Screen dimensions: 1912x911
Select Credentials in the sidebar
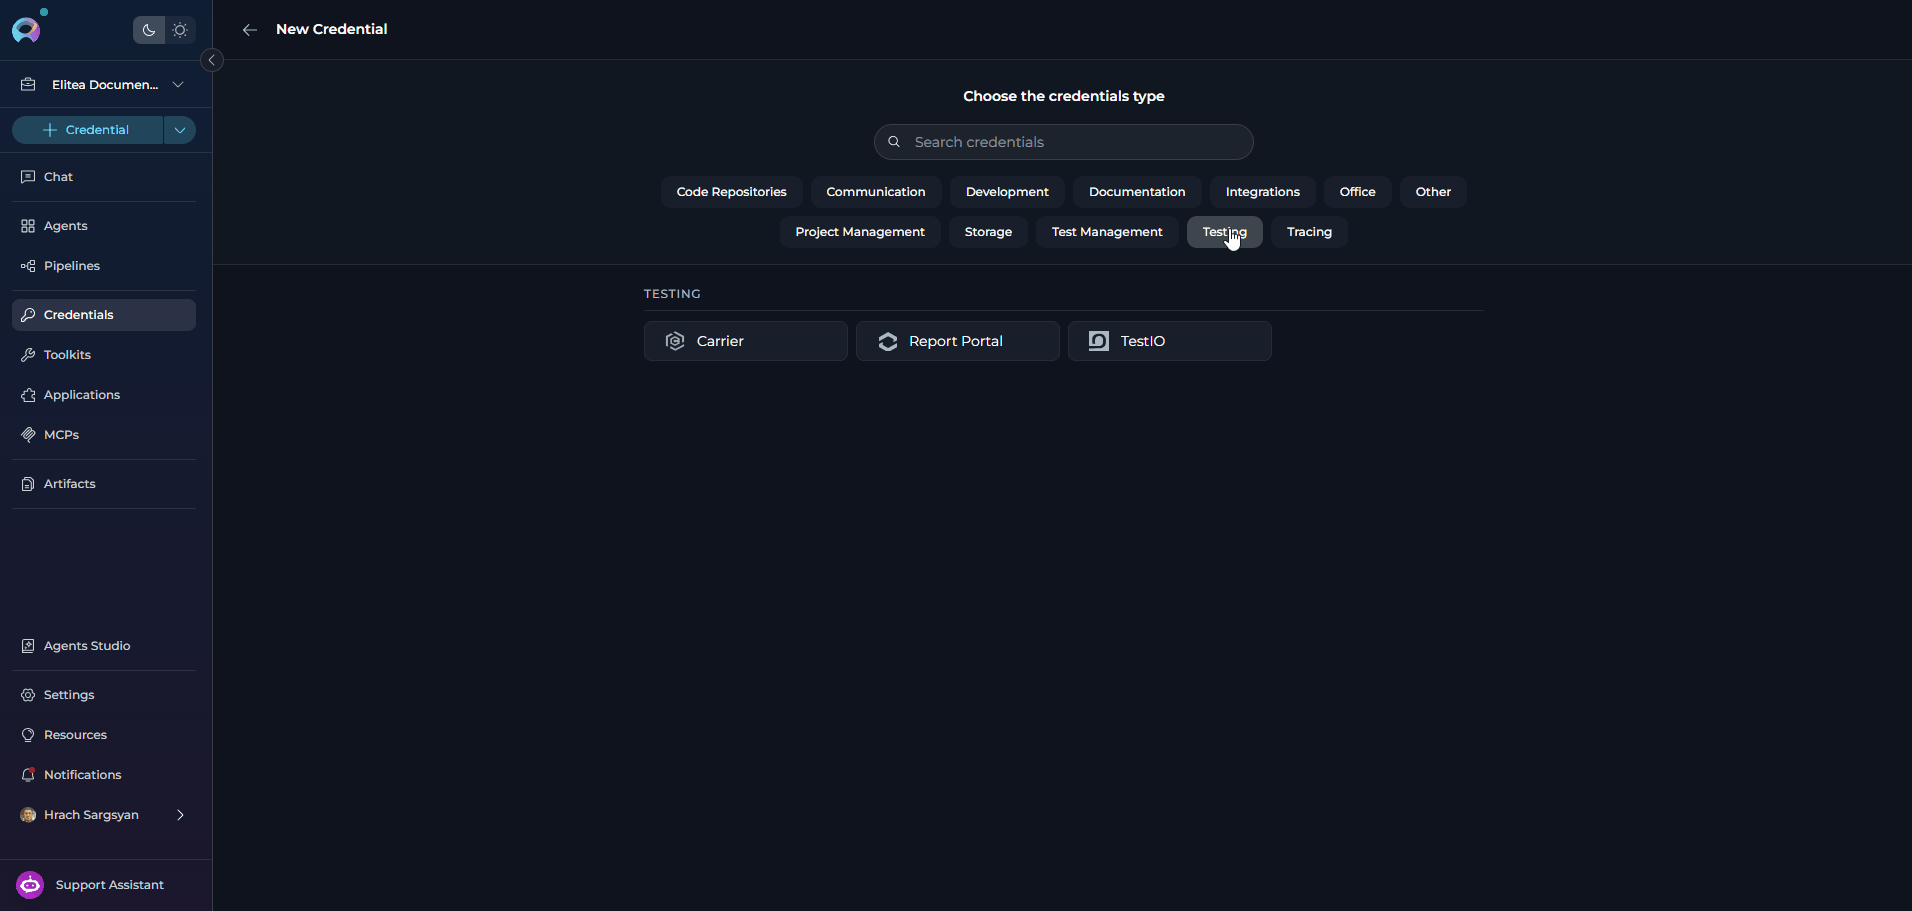pos(104,315)
